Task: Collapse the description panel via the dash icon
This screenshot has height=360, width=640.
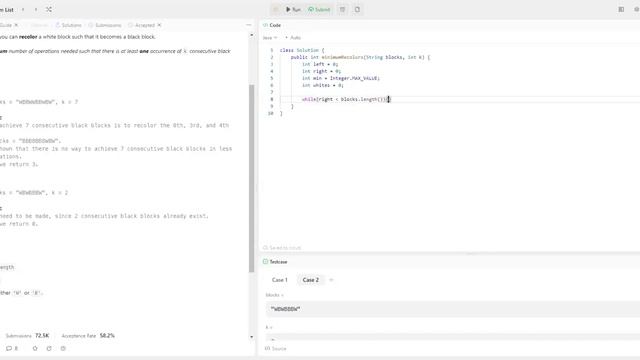Action: (249, 25)
